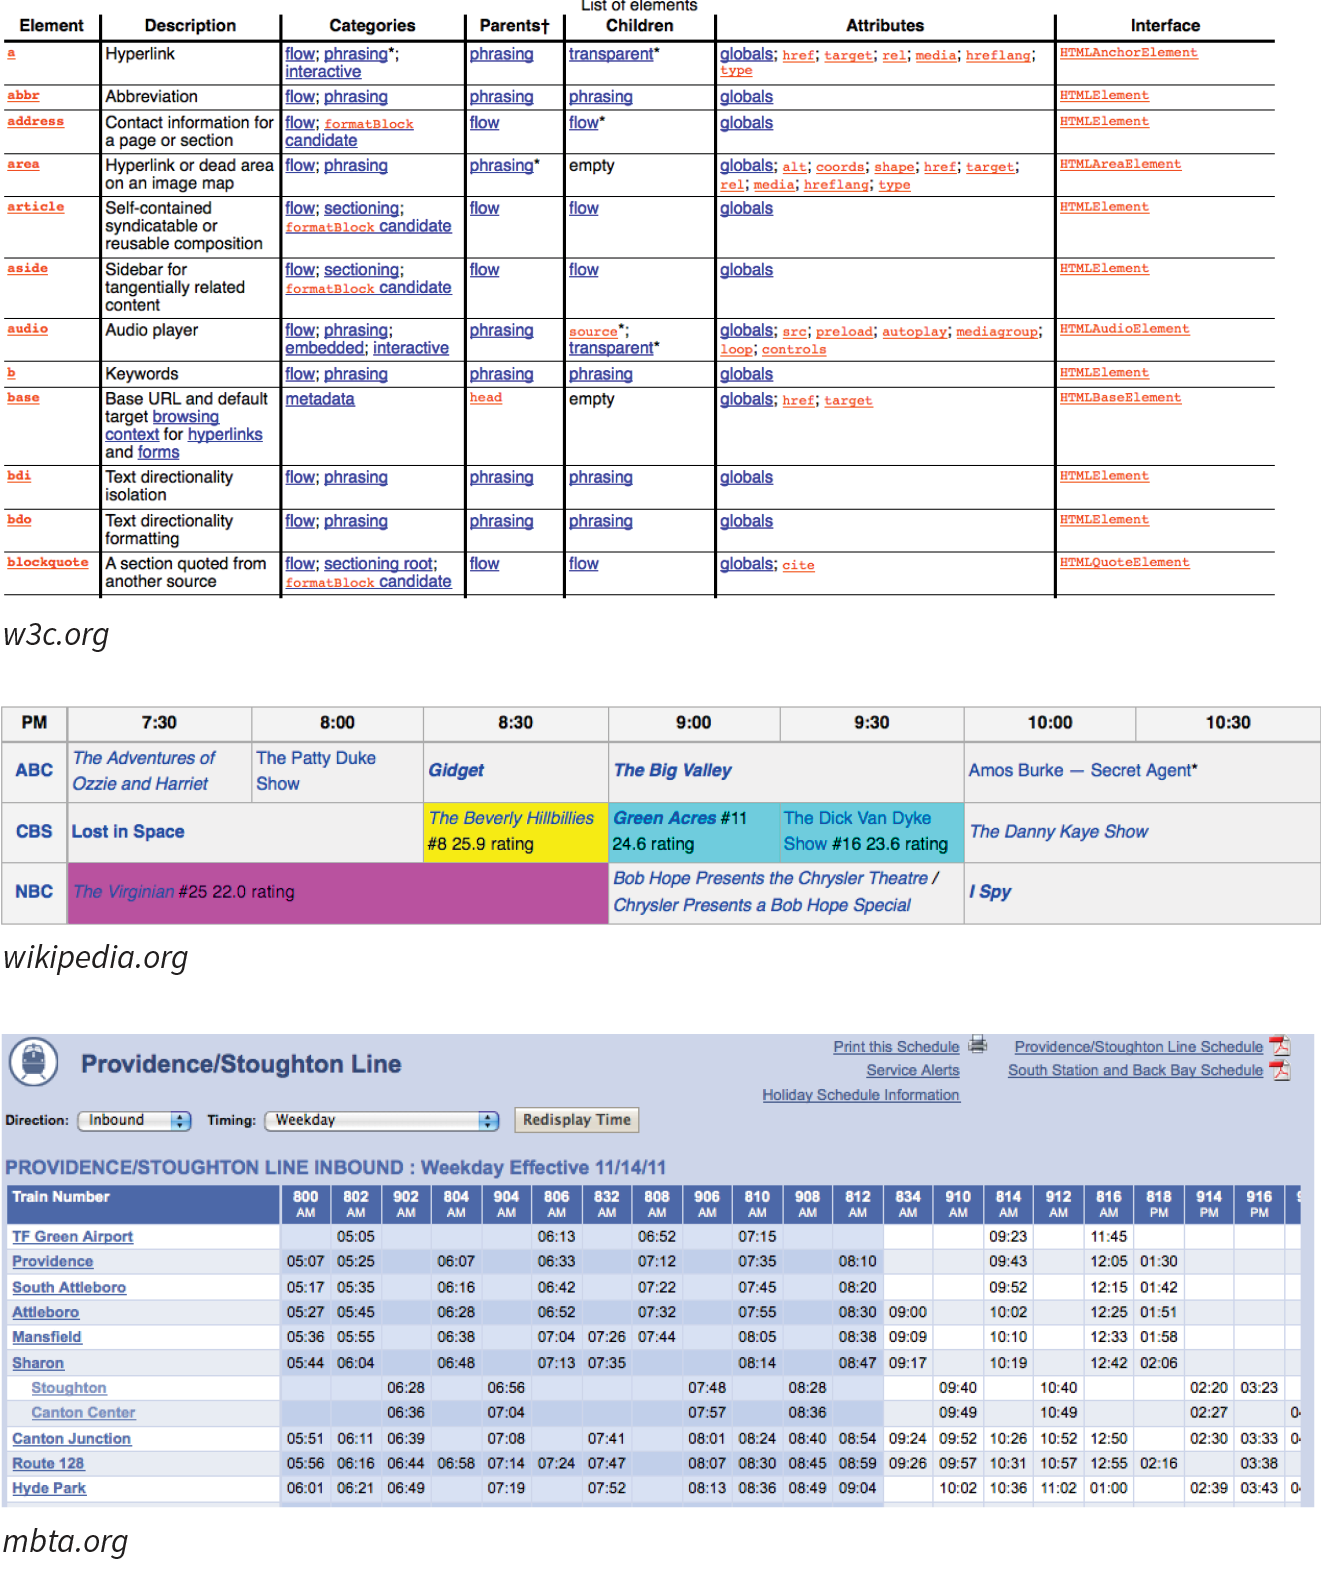1321x1571 pixels.
Task: Open the aside element link
Action: [x=27, y=269]
